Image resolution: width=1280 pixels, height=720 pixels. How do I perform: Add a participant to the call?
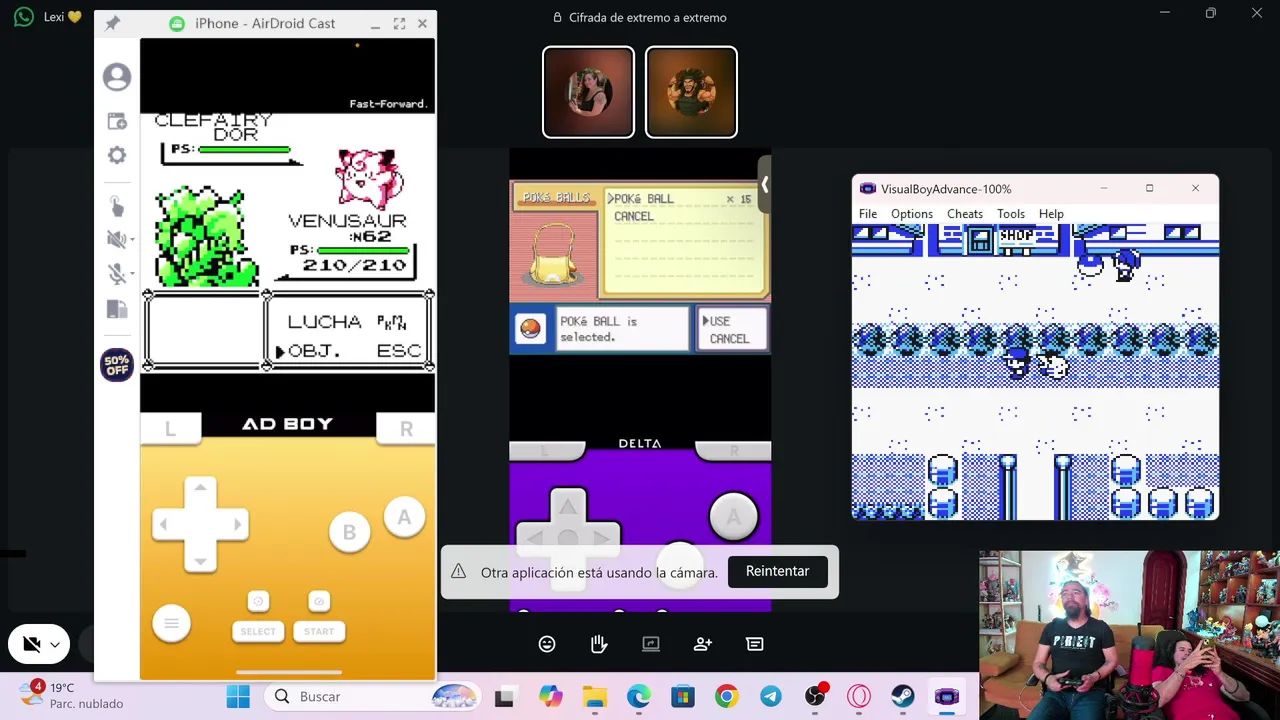[x=703, y=644]
